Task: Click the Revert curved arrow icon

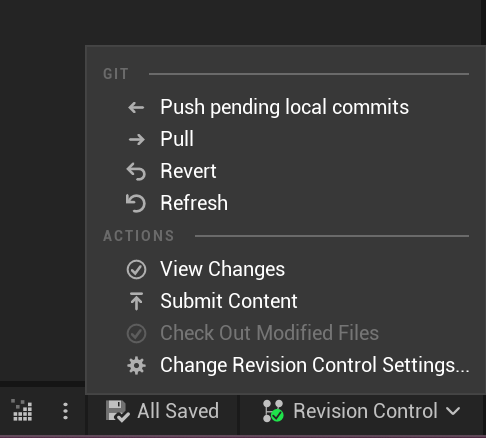Action: pos(136,171)
